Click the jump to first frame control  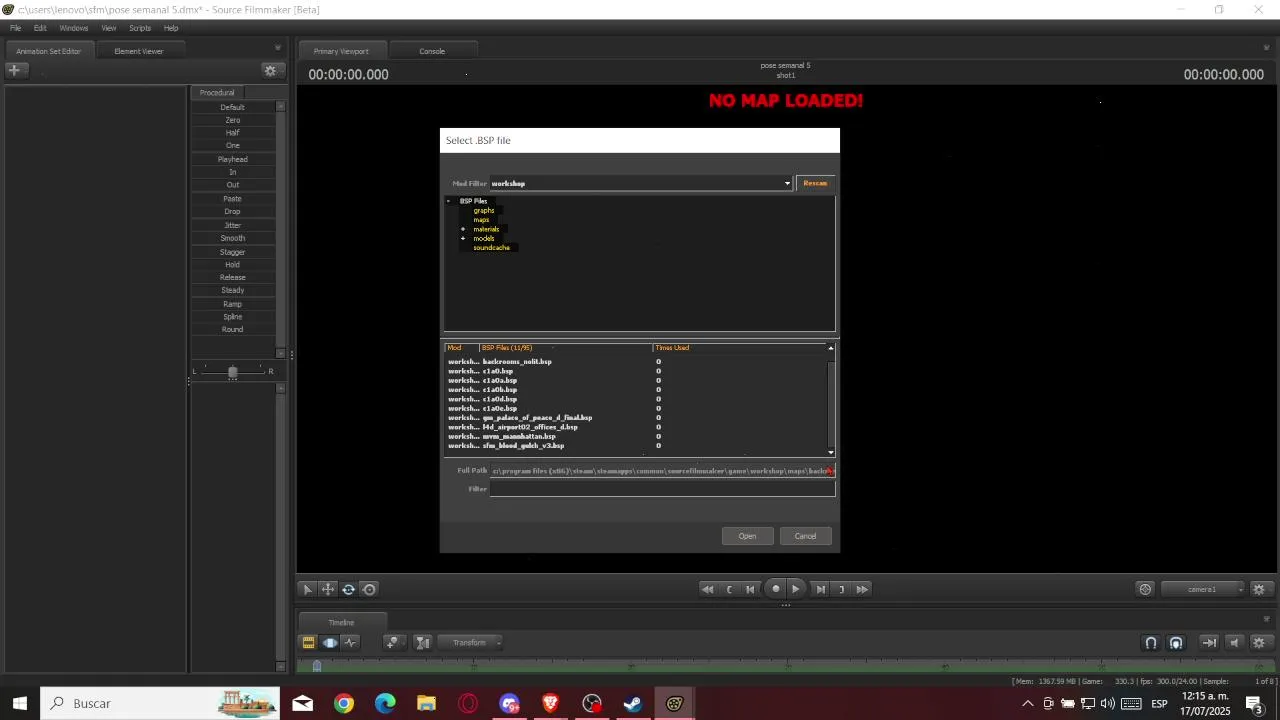[x=750, y=589]
